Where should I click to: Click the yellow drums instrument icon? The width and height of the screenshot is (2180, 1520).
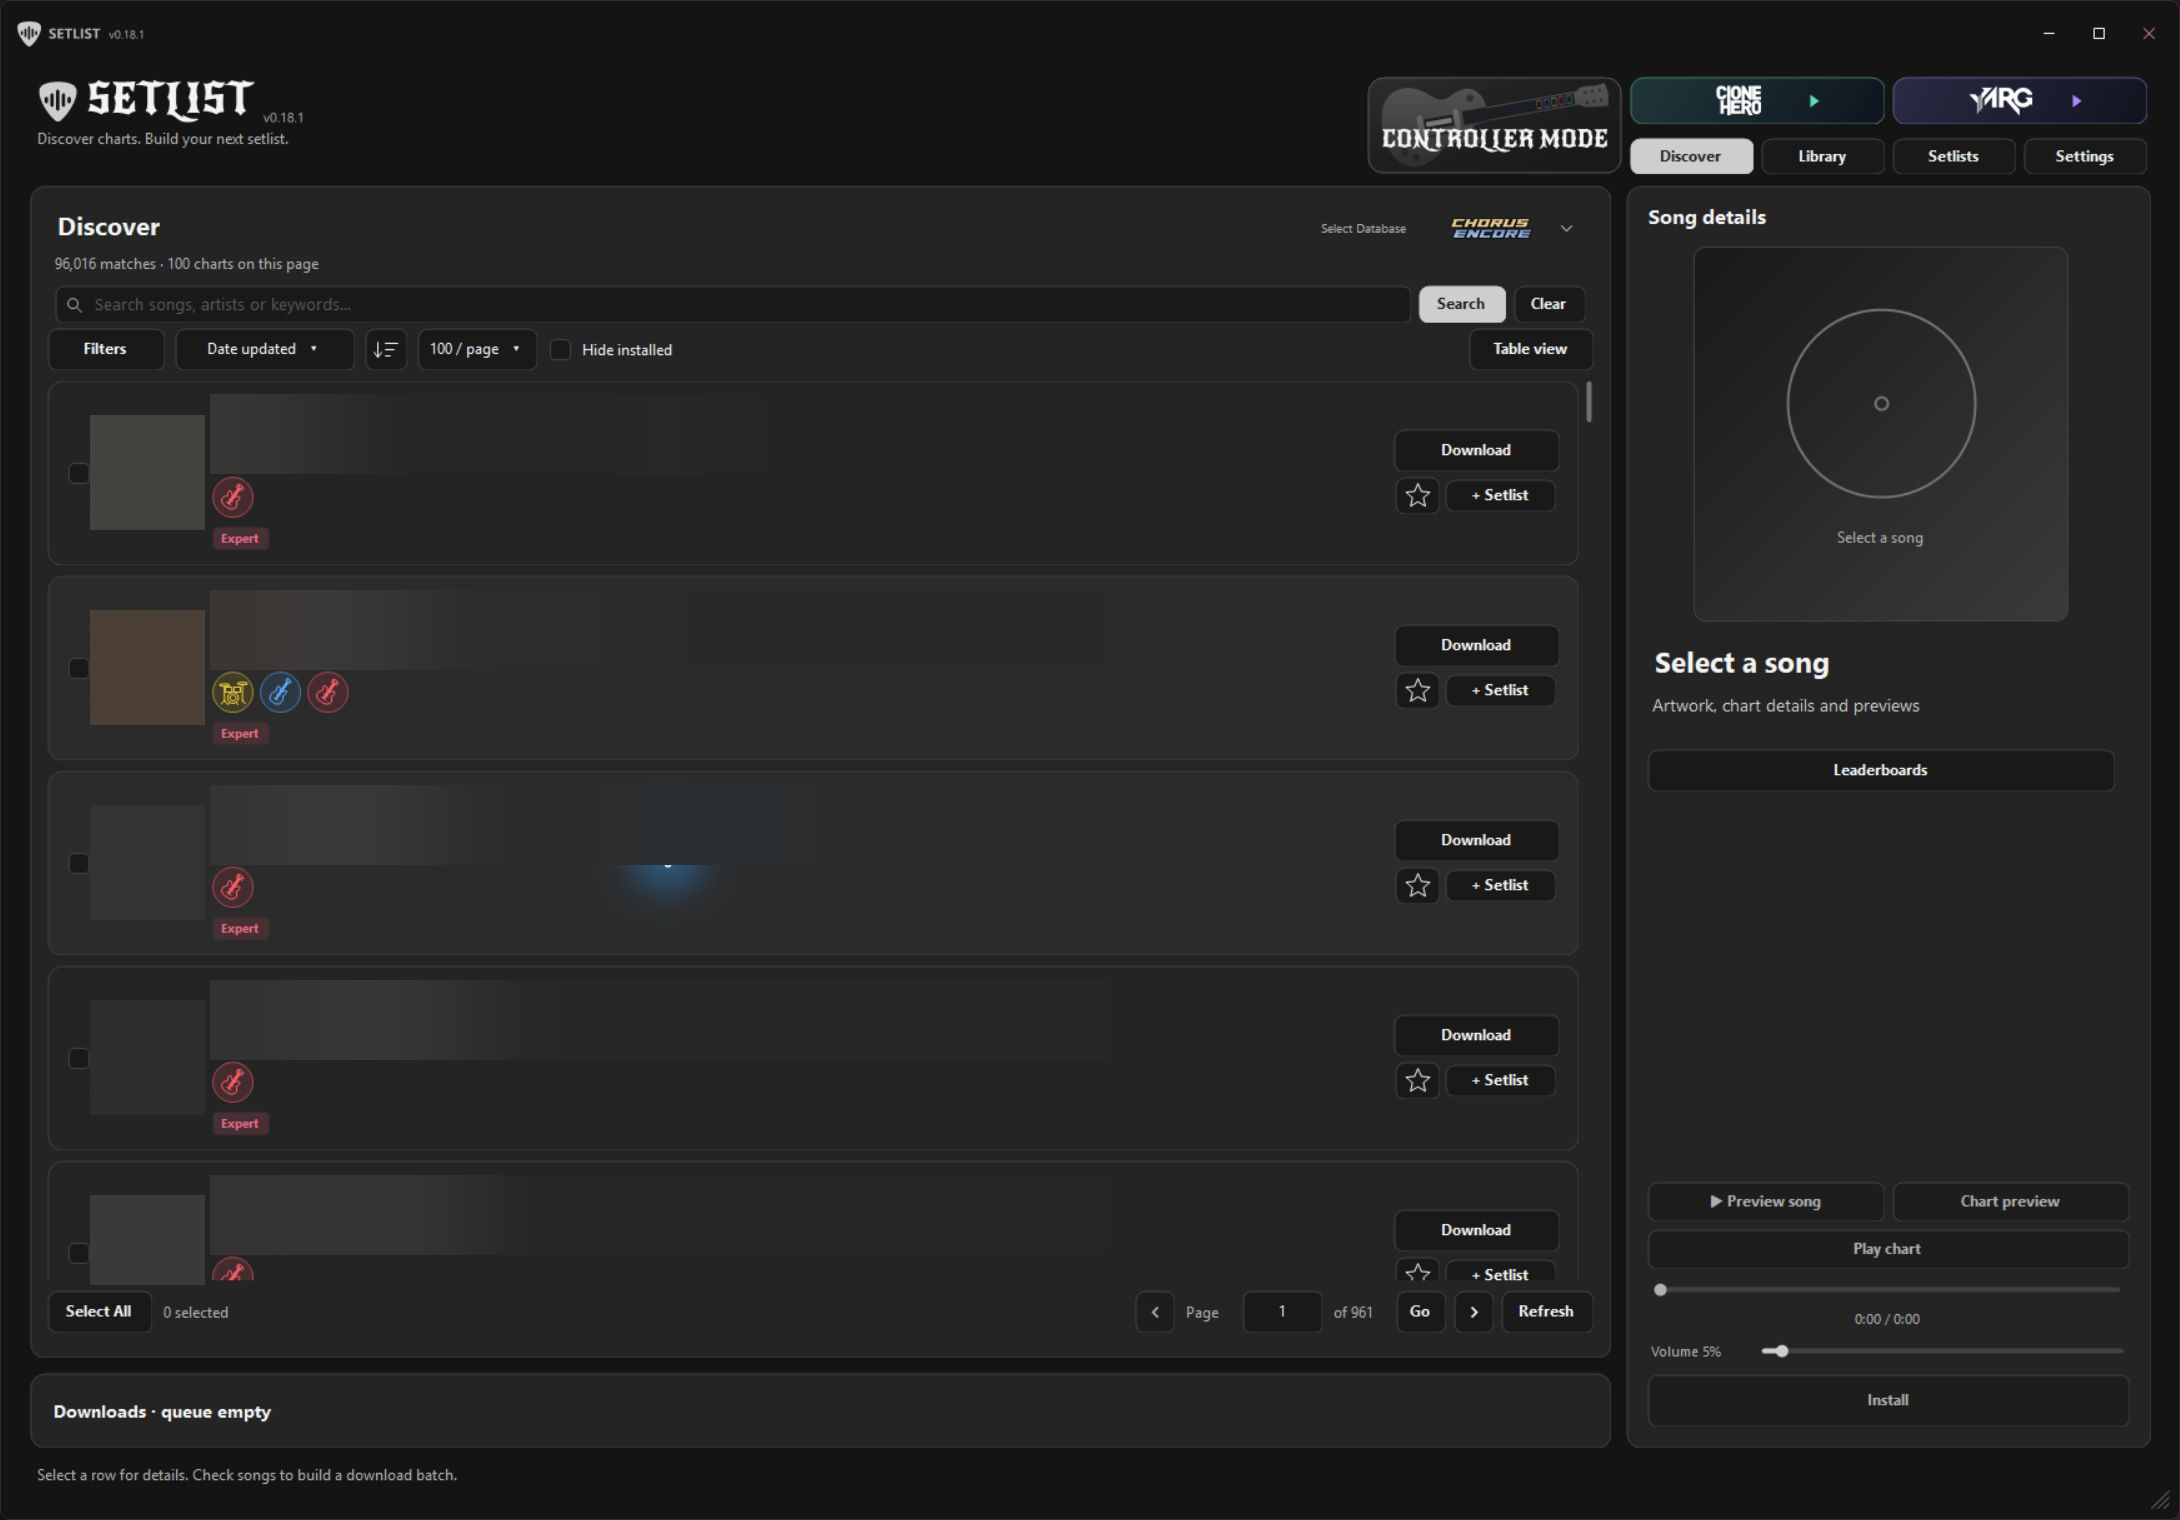click(233, 692)
